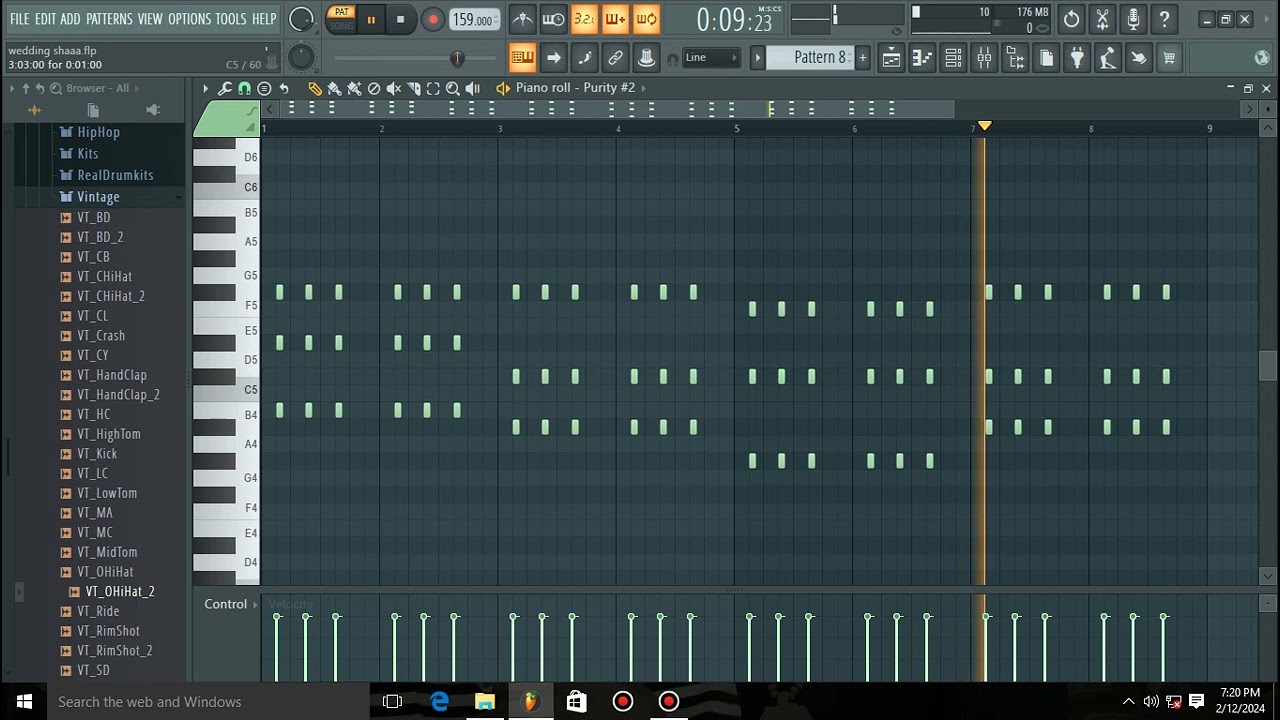Click the tempo tapper icon
The image size is (1280, 720).
(x=1108, y=58)
